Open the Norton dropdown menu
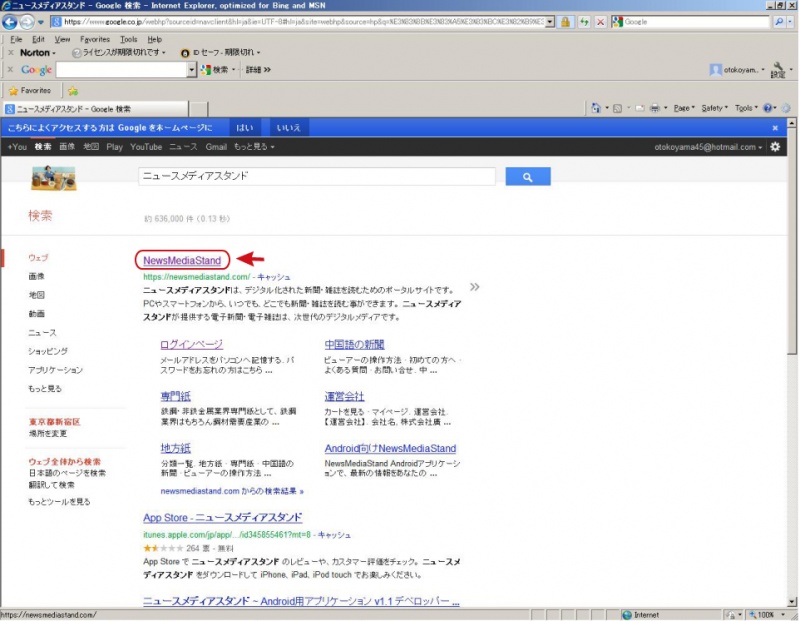Screen dimensions: 800x621 38,53
